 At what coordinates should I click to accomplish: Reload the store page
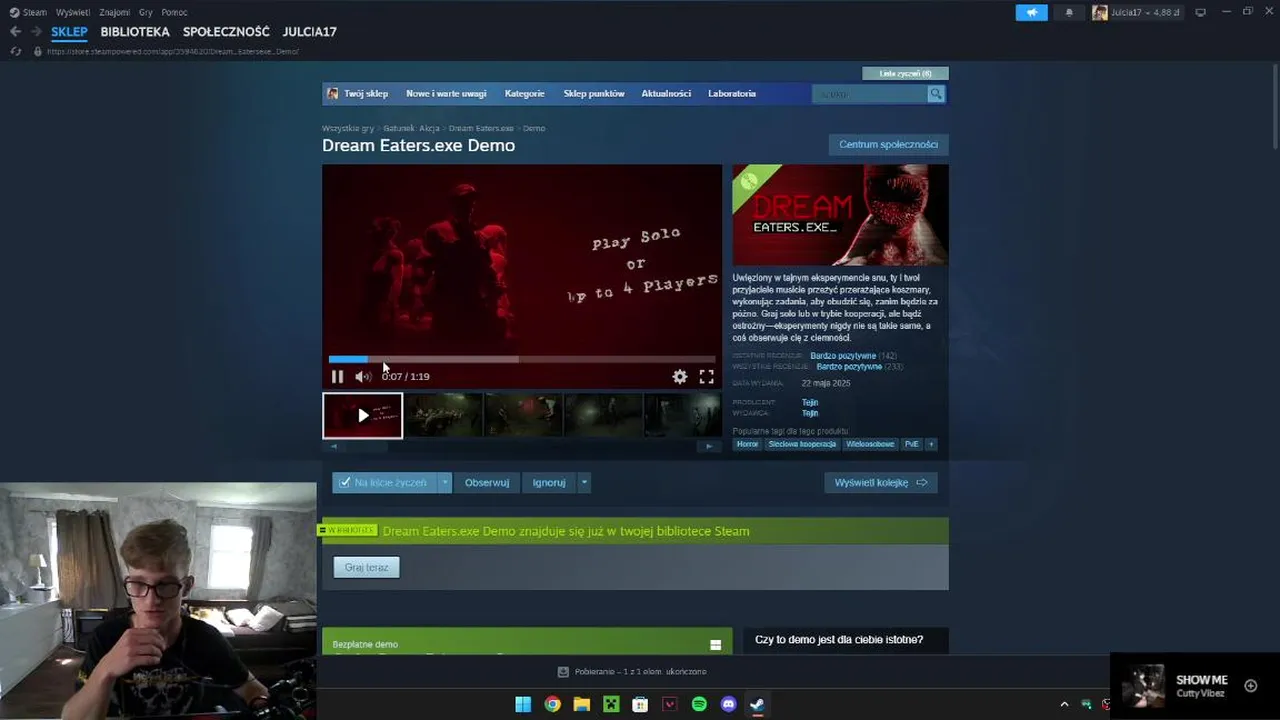point(15,51)
